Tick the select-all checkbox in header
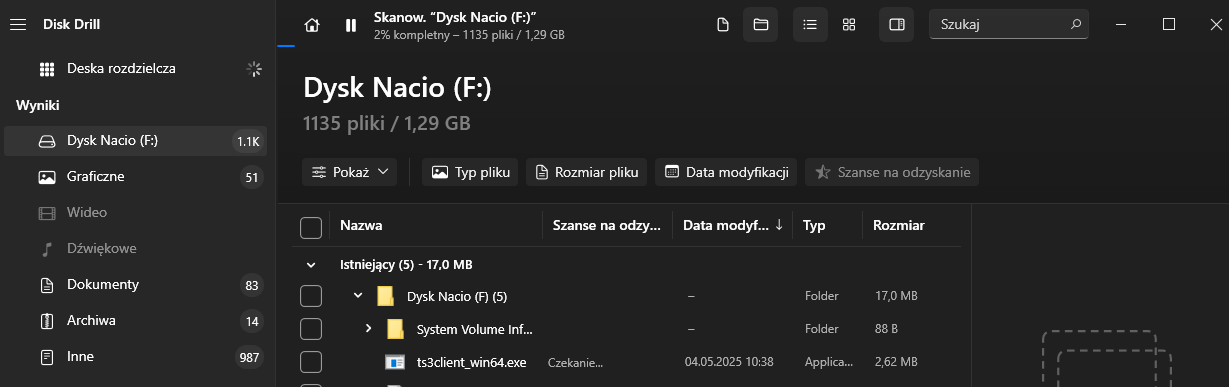Screen dimensions: 1229x387 point(311,228)
